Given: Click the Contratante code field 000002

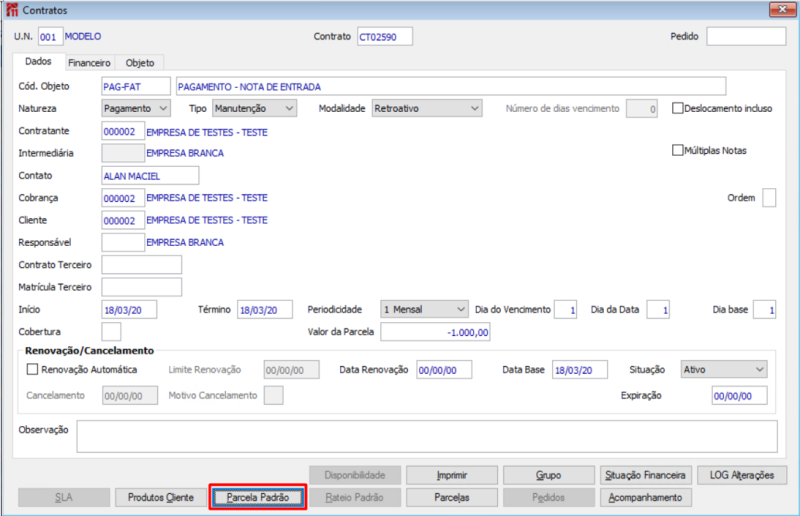Looking at the screenshot, I should [123, 131].
